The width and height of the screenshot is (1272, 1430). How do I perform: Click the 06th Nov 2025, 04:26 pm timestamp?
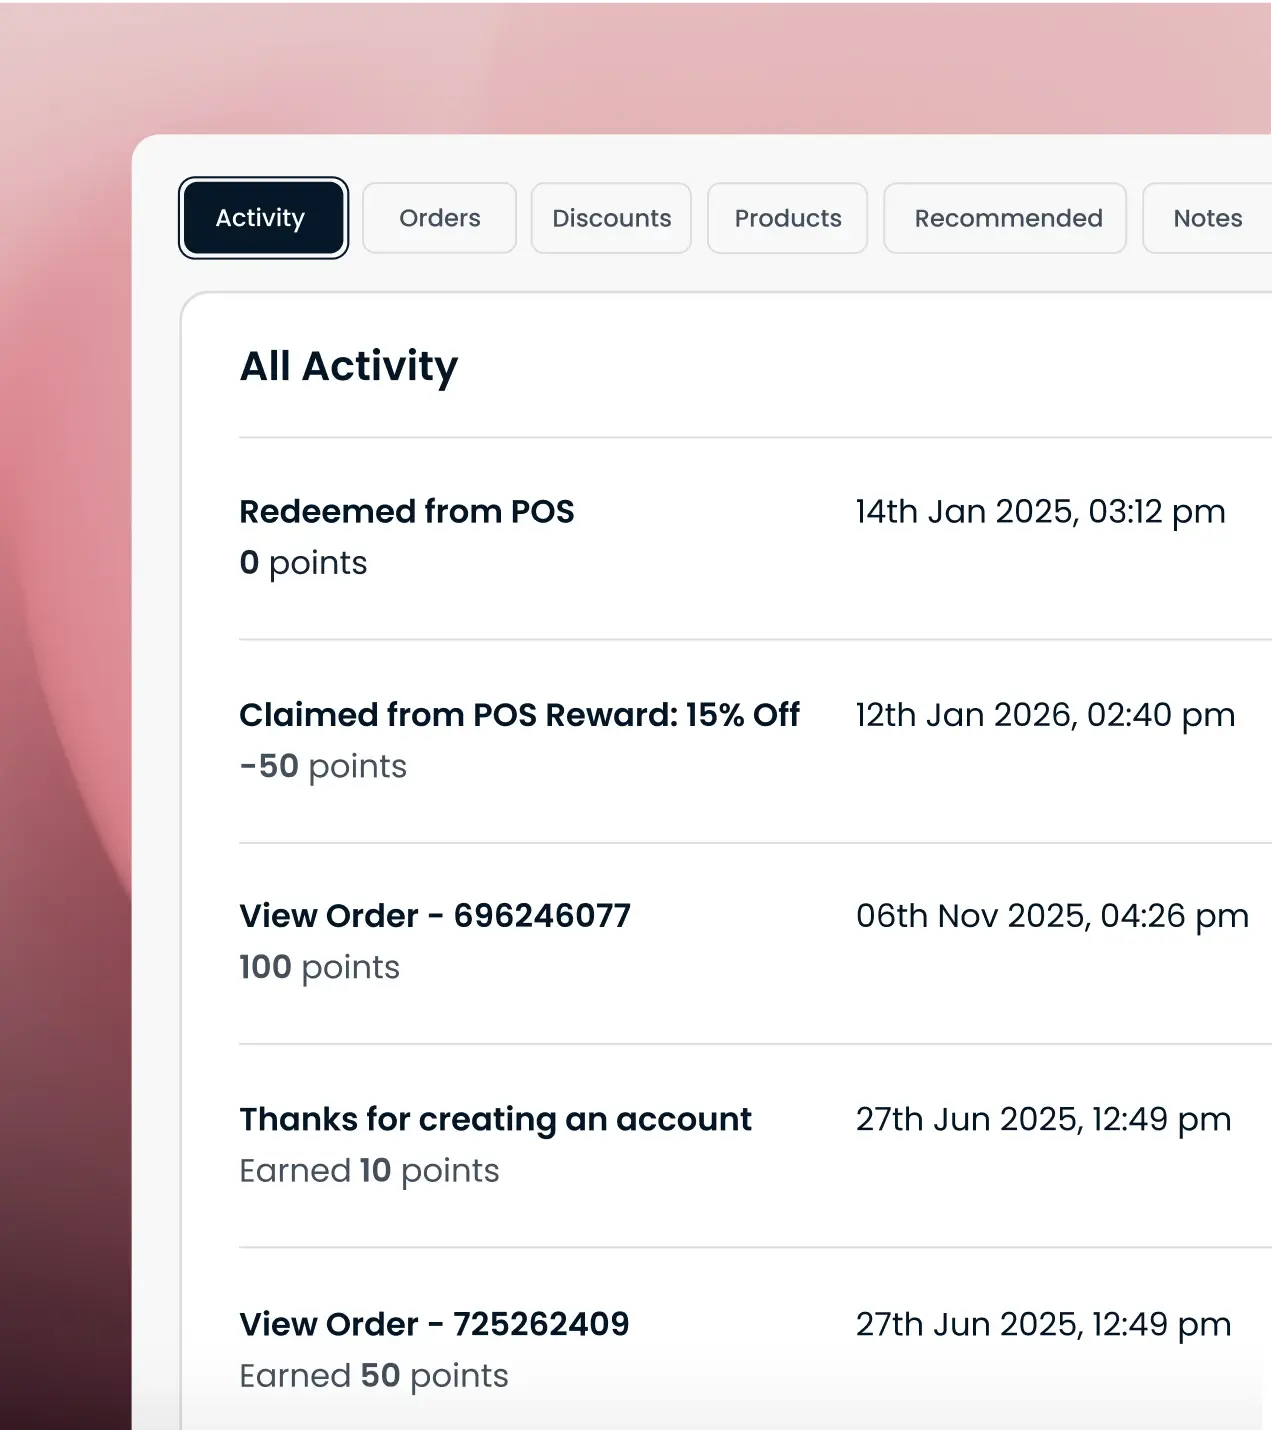pyautogui.click(x=1052, y=915)
